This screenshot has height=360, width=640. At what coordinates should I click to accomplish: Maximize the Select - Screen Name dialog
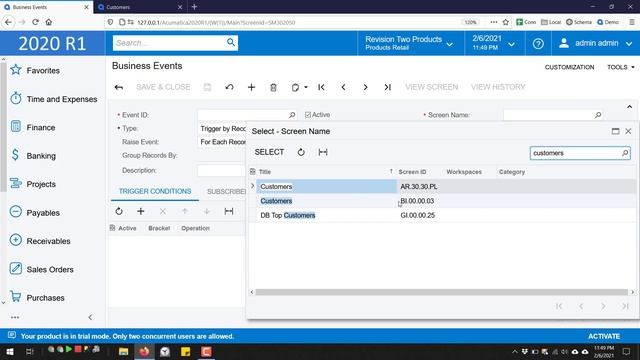coord(616,131)
